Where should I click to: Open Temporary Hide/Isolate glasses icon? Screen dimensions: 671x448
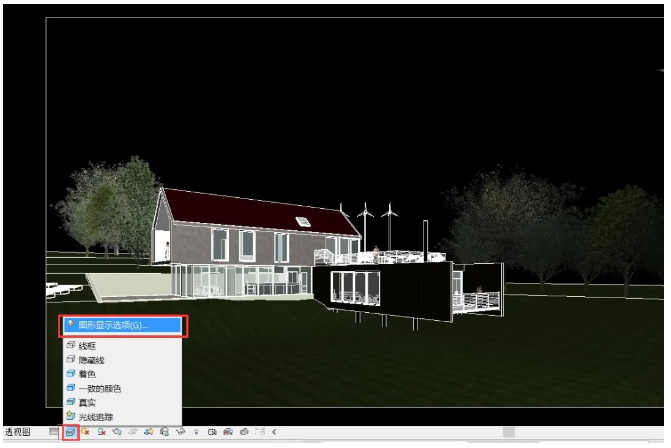pyautogui.click(x=180, y=432)
